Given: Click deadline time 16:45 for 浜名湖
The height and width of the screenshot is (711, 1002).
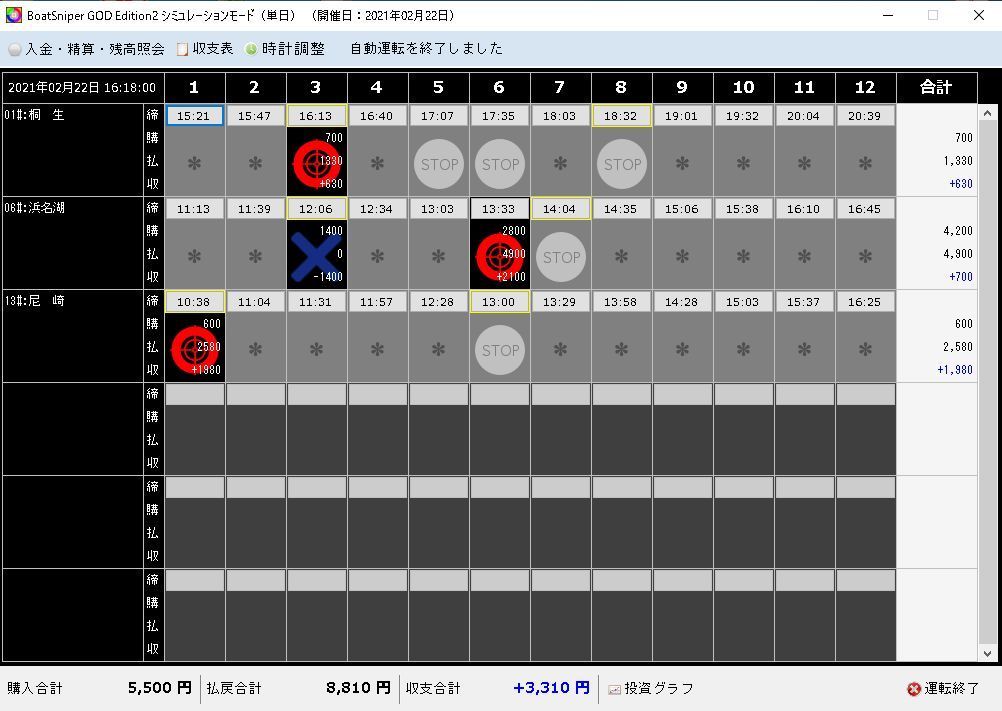Looking at the screenshot, I should coord(865,209).
